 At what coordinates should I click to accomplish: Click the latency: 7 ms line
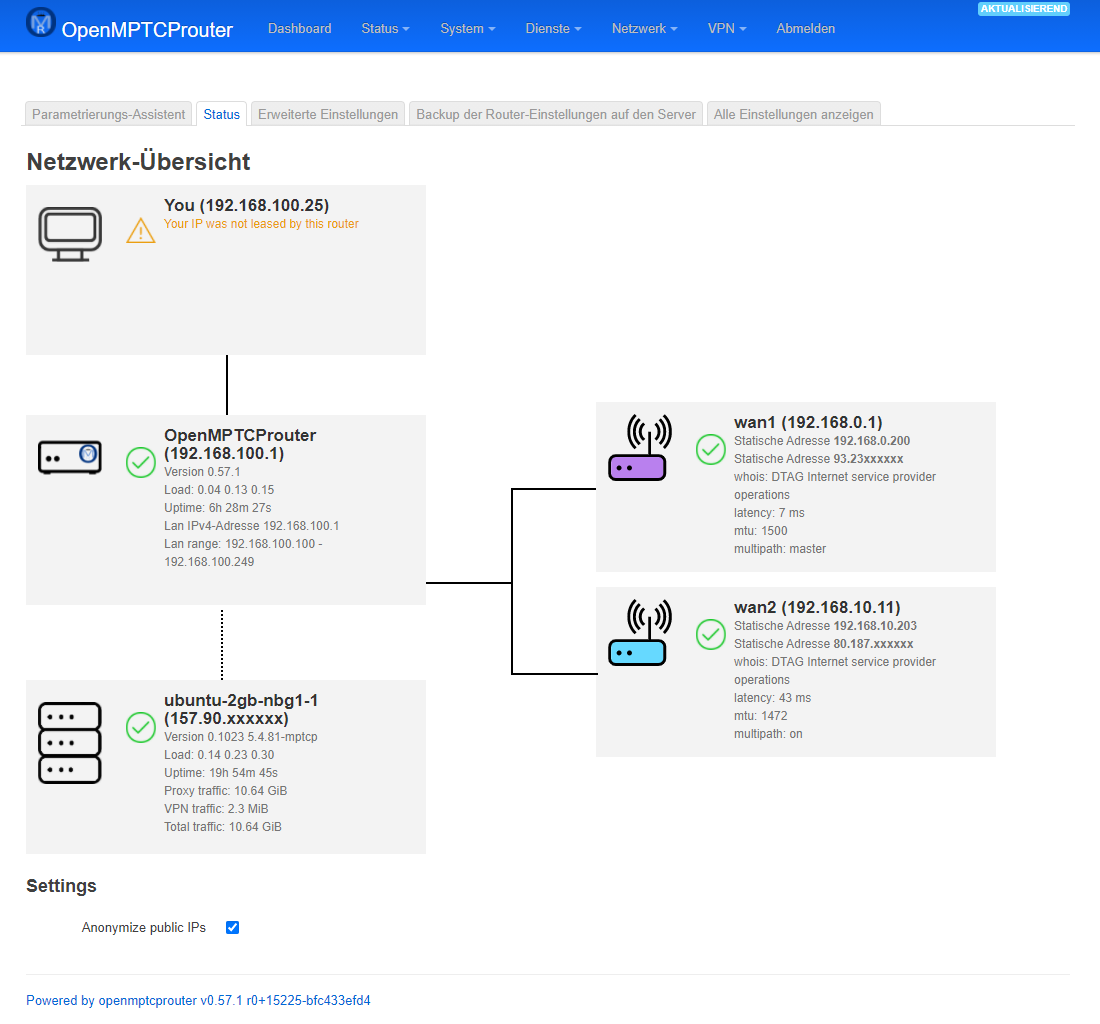[x=769, y=513]
